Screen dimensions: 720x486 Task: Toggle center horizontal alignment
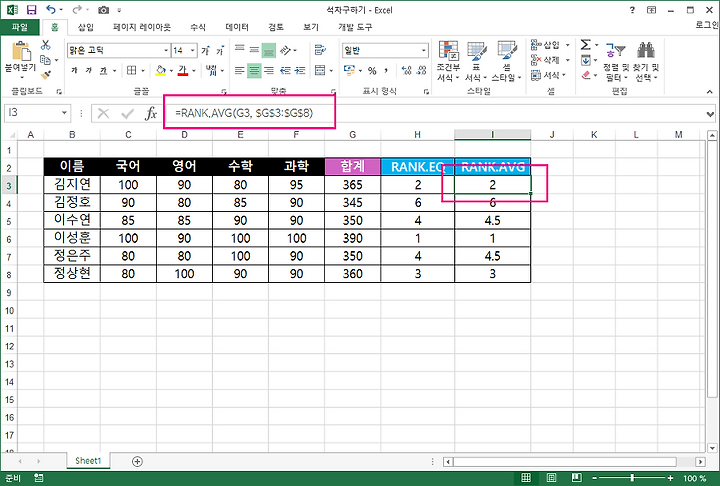tap(254, 70)
